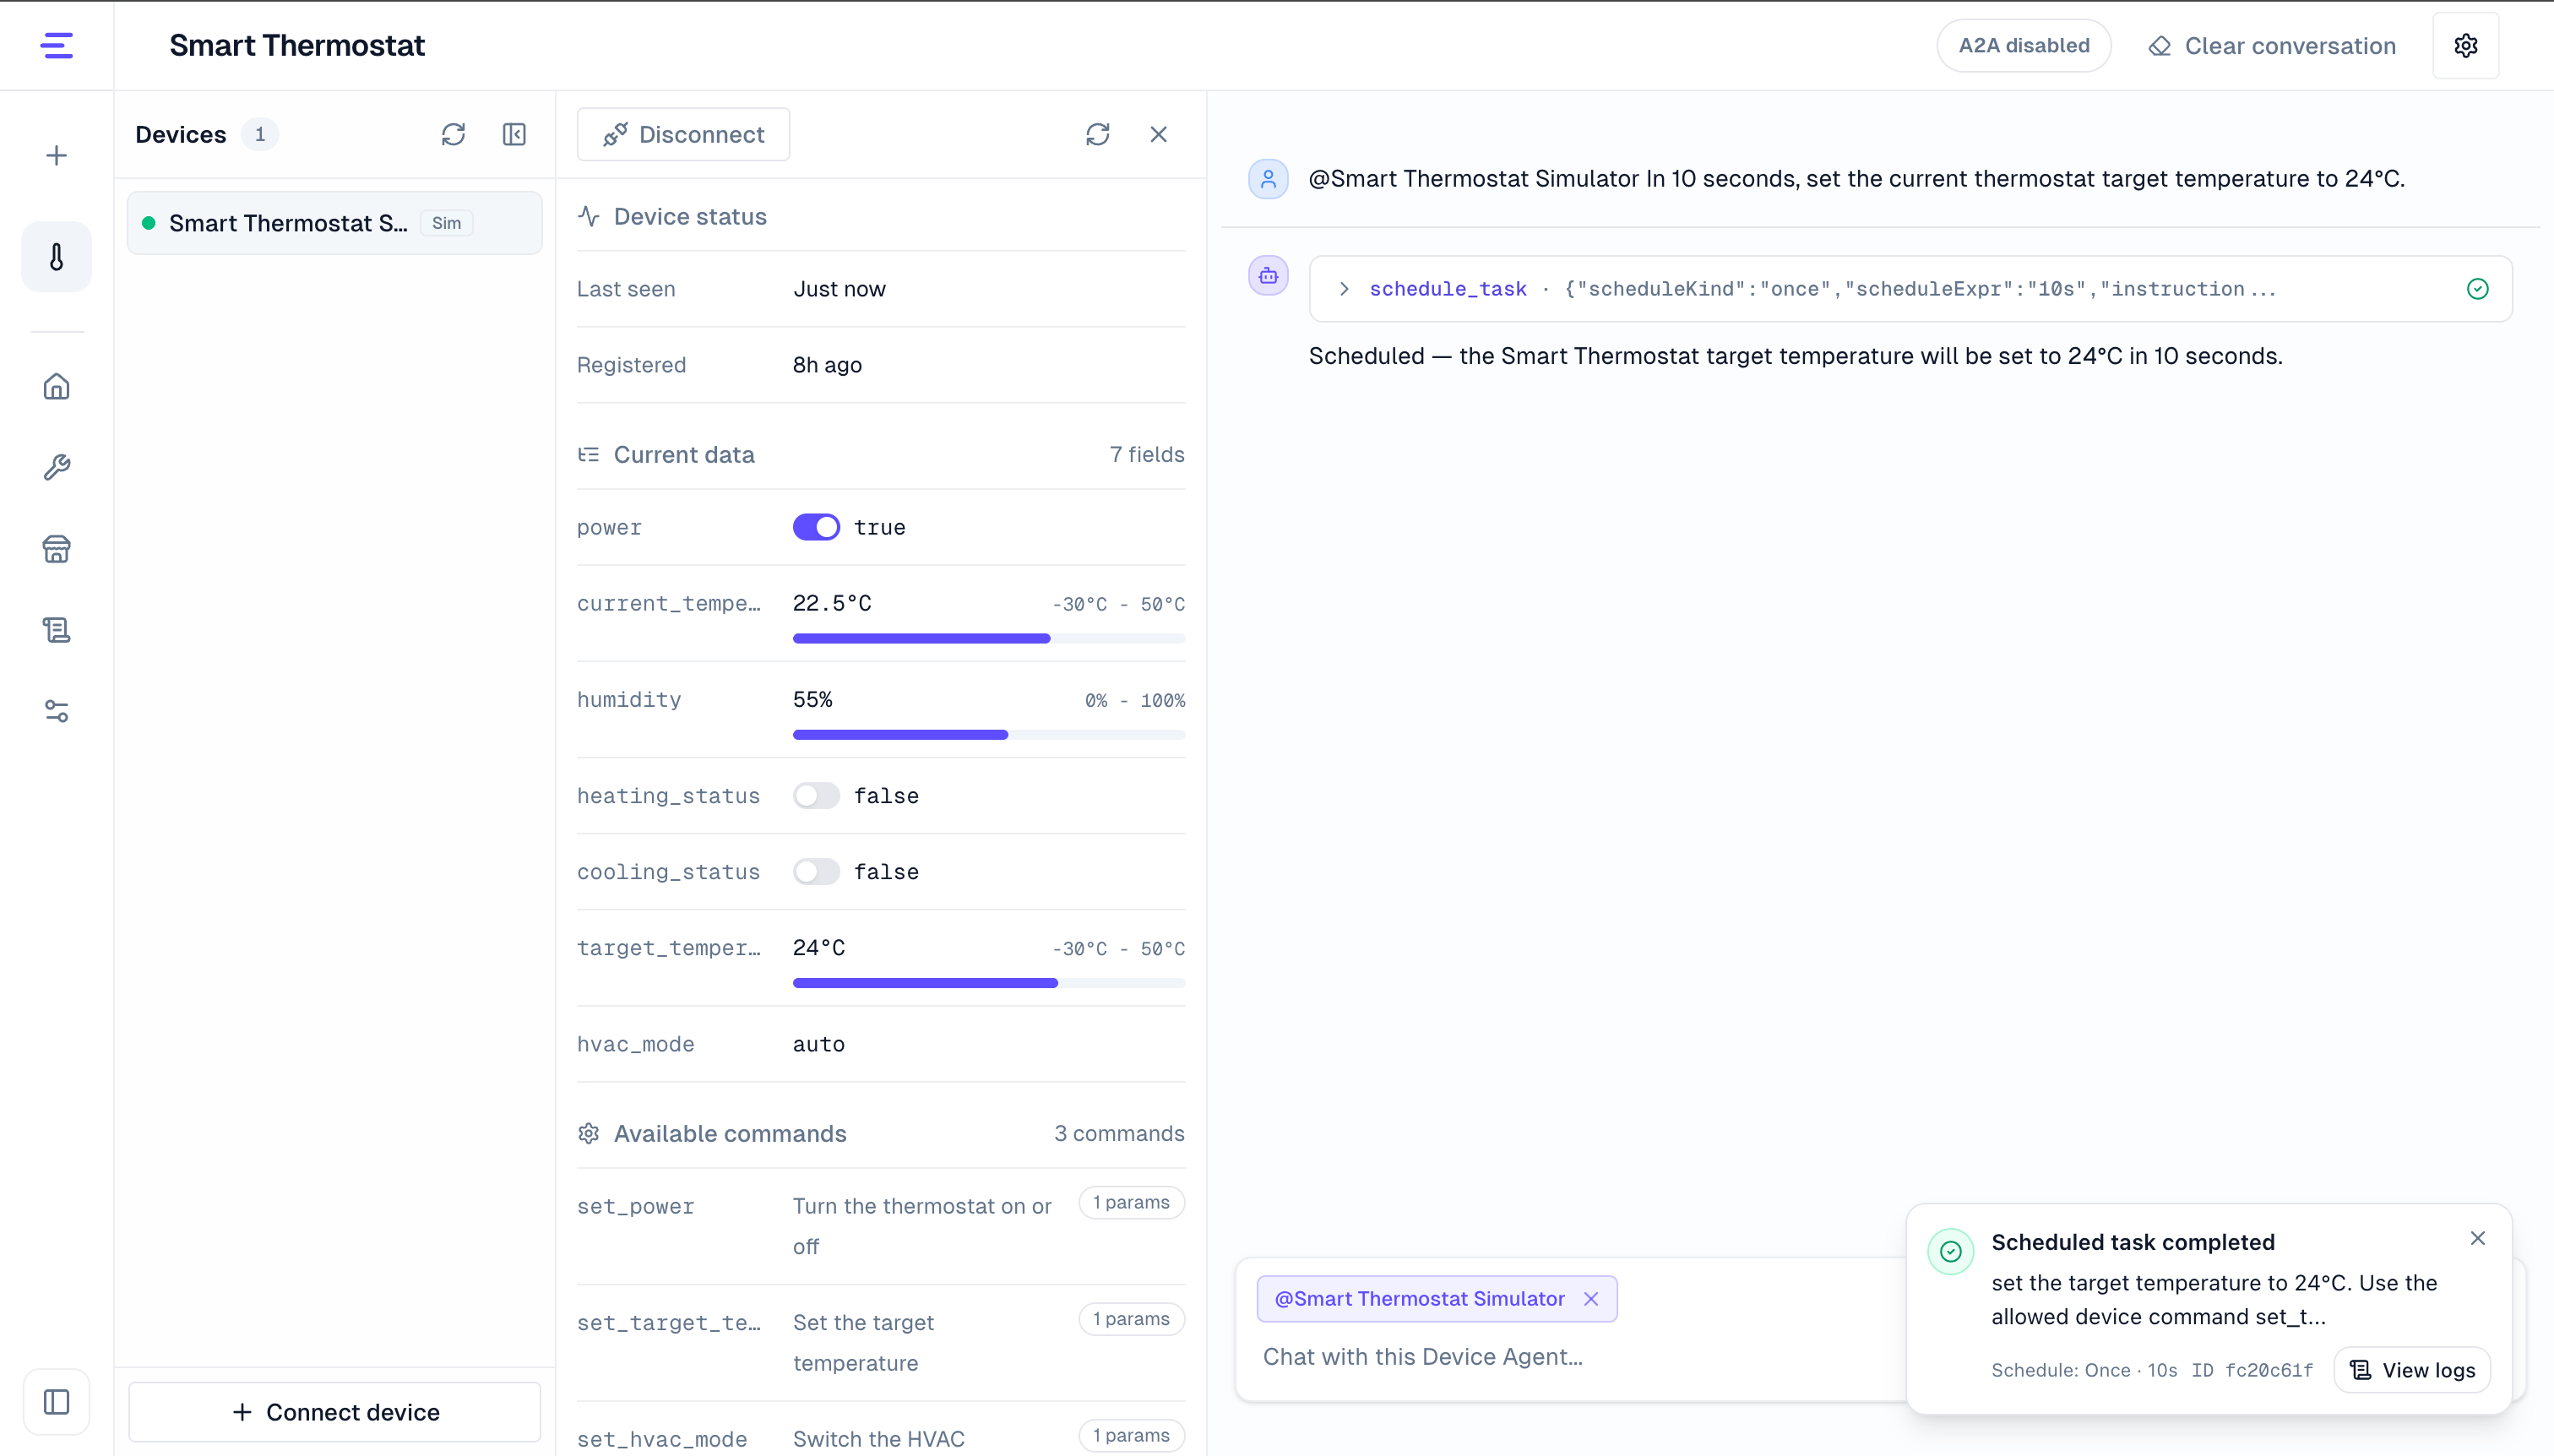This screenshot has width=2554, height=1456.
Task: Click the humidity progress bar
Action: coord(989,734)
